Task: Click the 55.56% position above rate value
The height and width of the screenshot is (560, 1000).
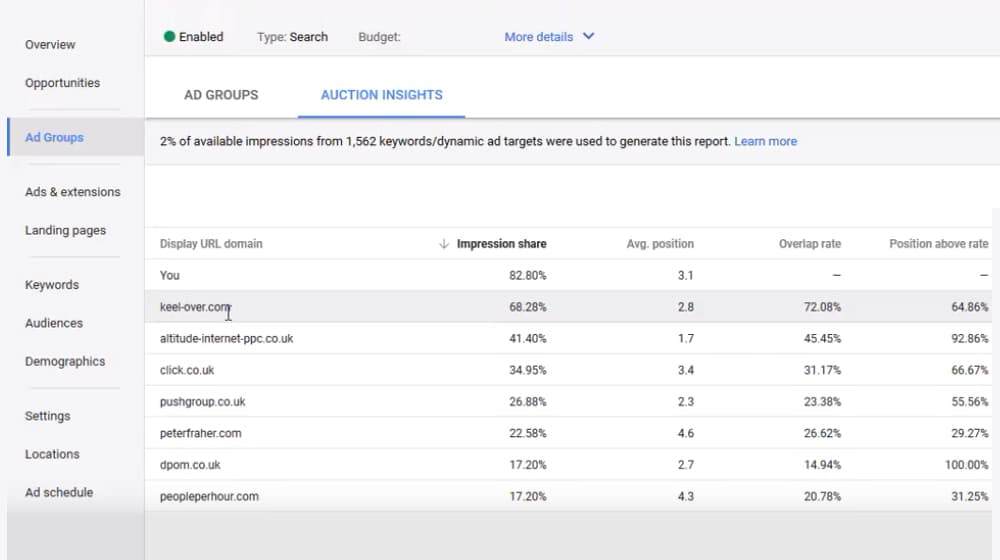Action: [969, 402]
